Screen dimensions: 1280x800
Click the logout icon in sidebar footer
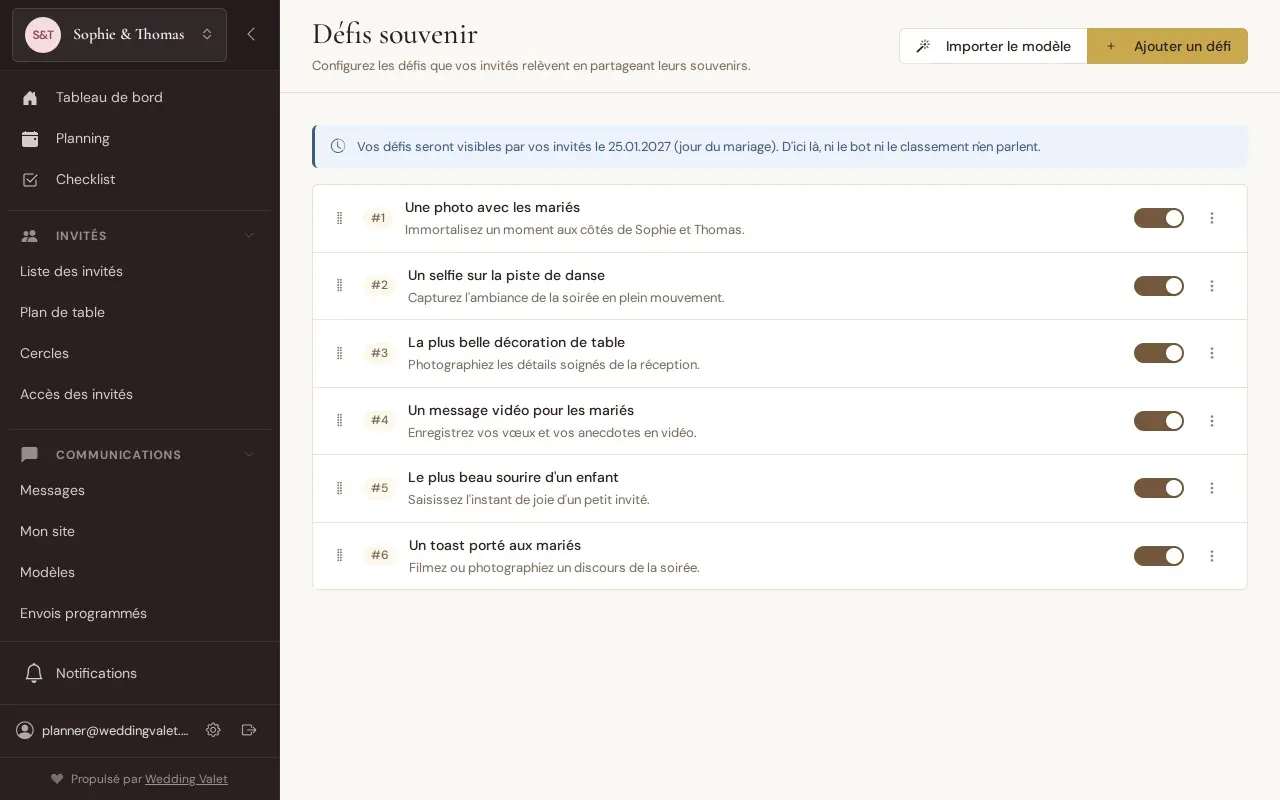[249, 730]
